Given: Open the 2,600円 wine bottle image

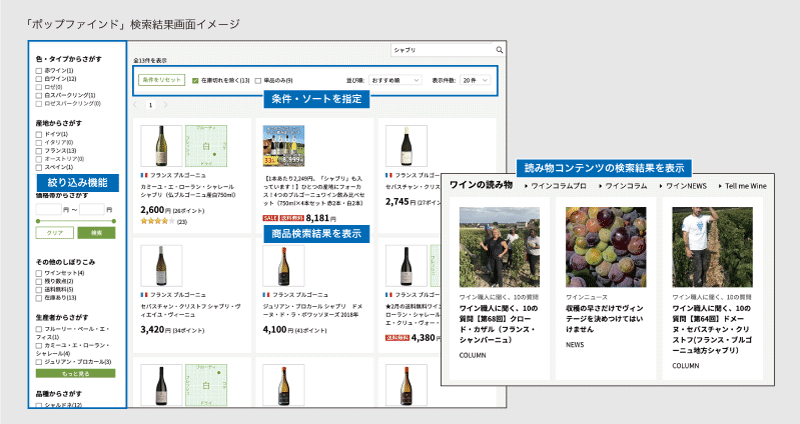Looking at the screenshot, I should pos(161,146).
